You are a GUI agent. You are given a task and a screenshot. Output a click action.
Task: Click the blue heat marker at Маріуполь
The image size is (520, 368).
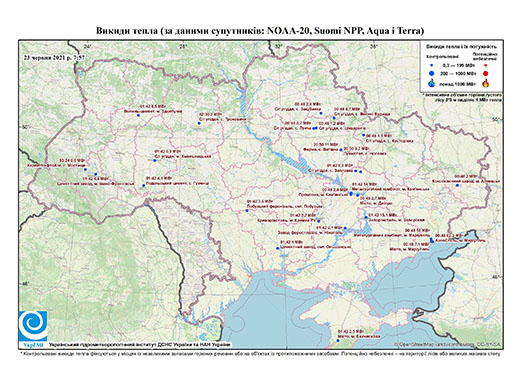432,240
